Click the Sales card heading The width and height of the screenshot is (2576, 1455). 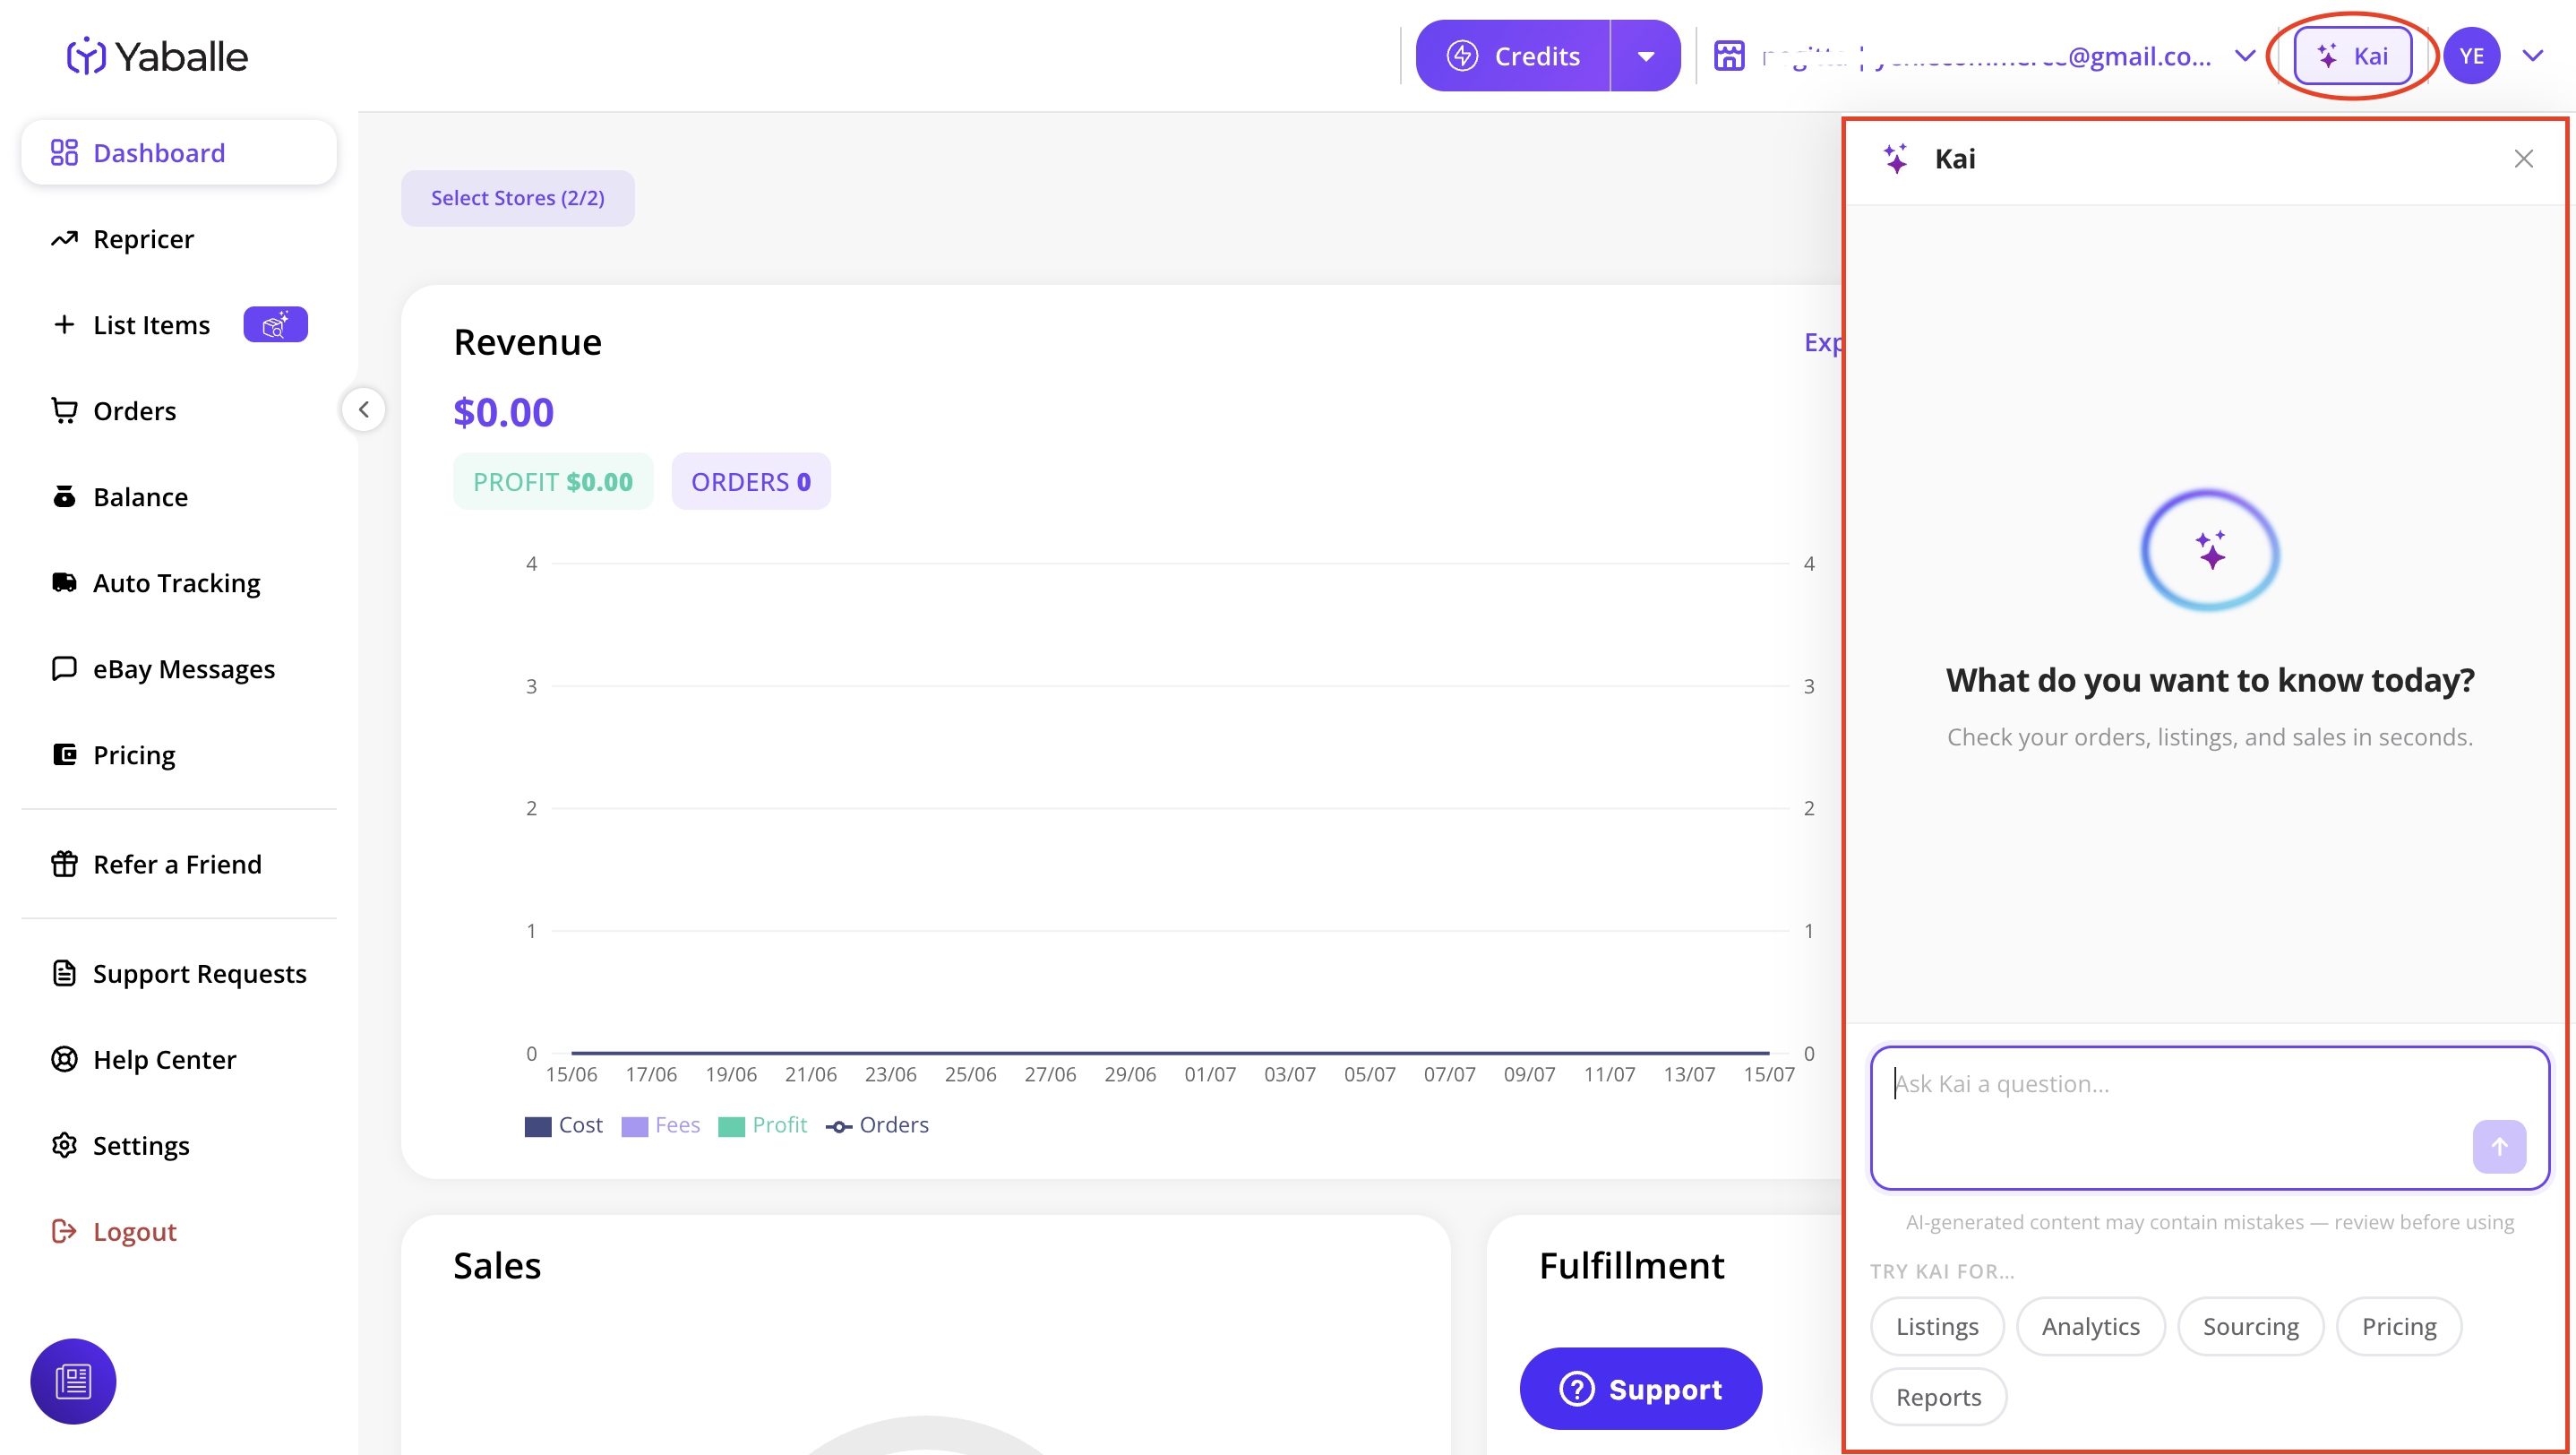497,1266
